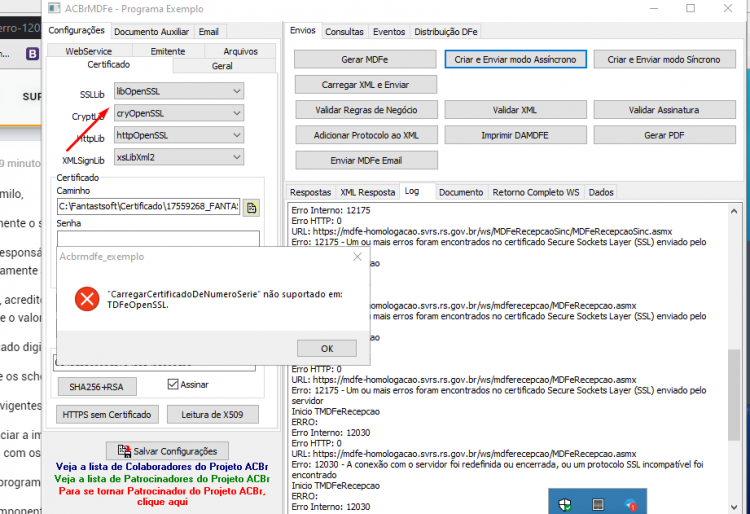Click the Imprimir DAMDFE button
The height and width of the screenshot is (514, 750).
point(515,135)
